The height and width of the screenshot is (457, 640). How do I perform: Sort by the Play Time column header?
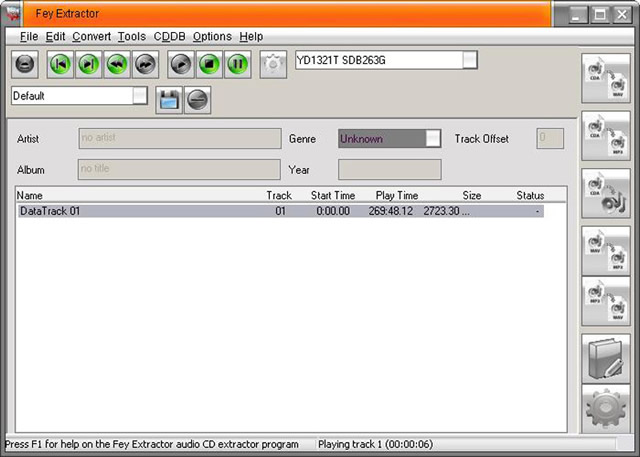click(x=397, y=195)
